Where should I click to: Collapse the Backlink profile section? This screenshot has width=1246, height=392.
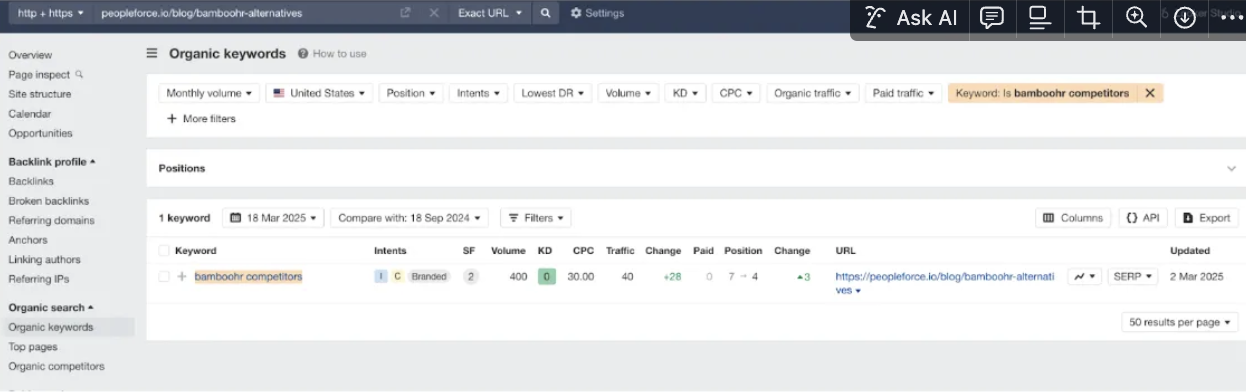[x=52, y=161]
